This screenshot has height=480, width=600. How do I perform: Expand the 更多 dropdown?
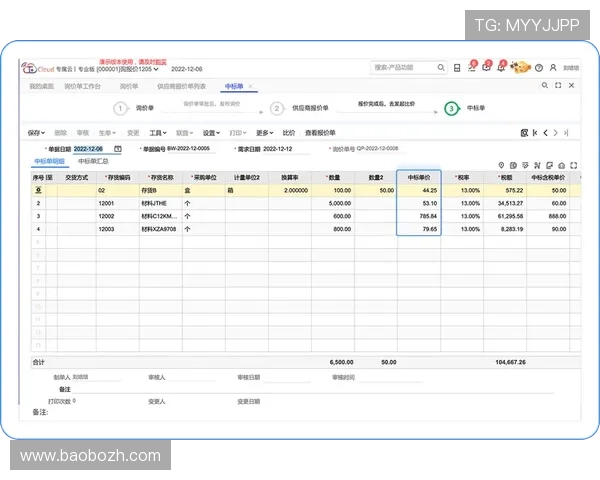[264, 132]
